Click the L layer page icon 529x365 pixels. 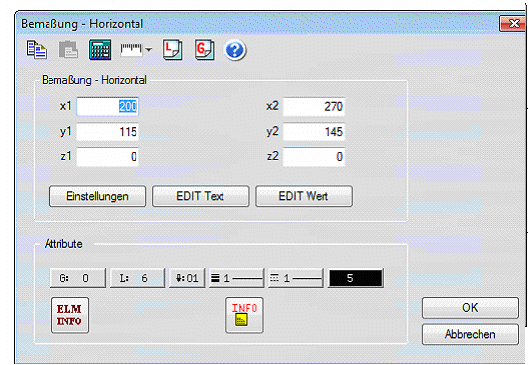coord(172,50)
